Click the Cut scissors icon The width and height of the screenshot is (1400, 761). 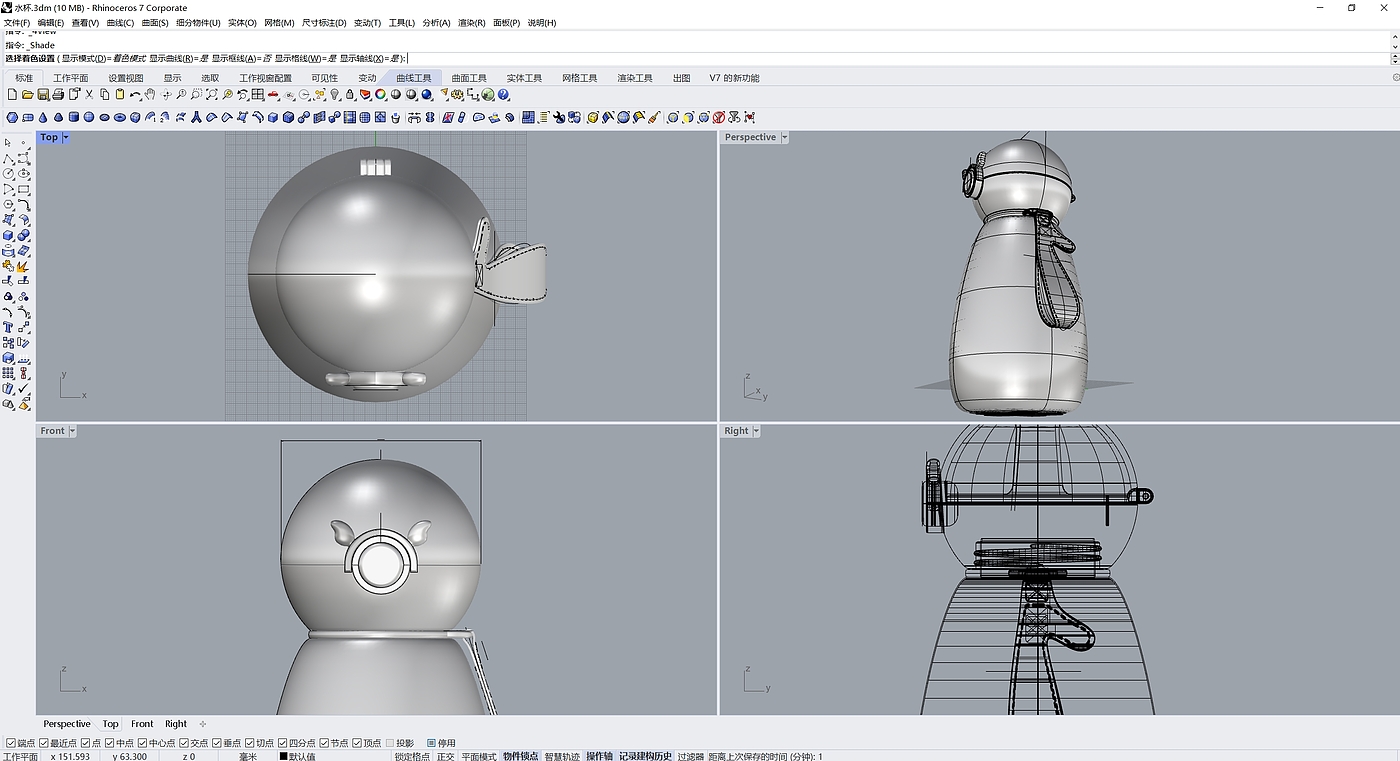point(89,95)
